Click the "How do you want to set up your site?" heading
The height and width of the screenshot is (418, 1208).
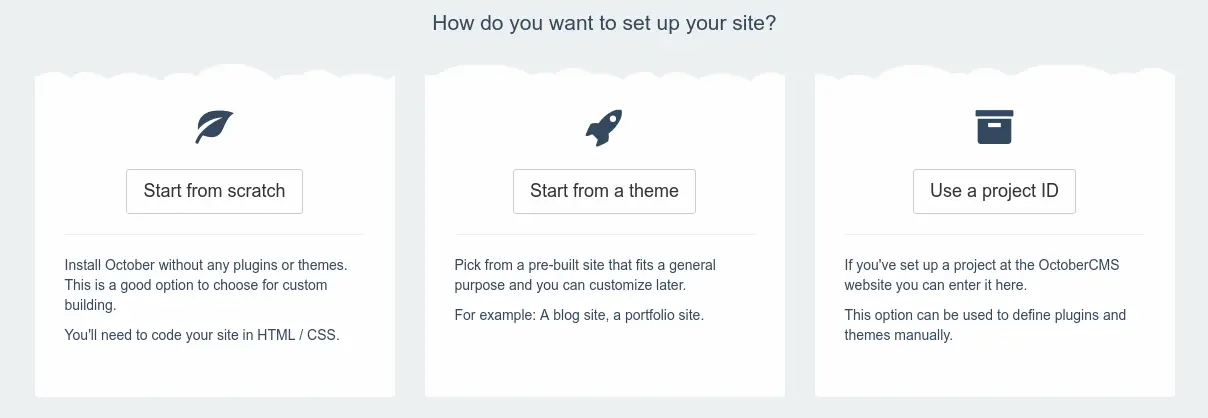point(604,23)
